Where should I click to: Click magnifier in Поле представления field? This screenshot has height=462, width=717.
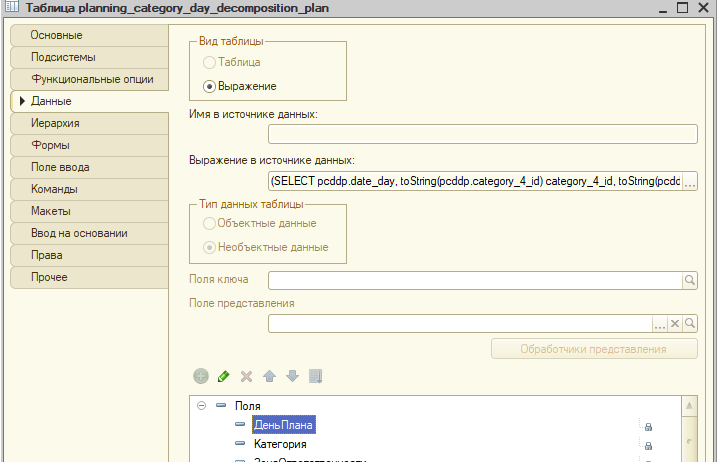[690, 323]
